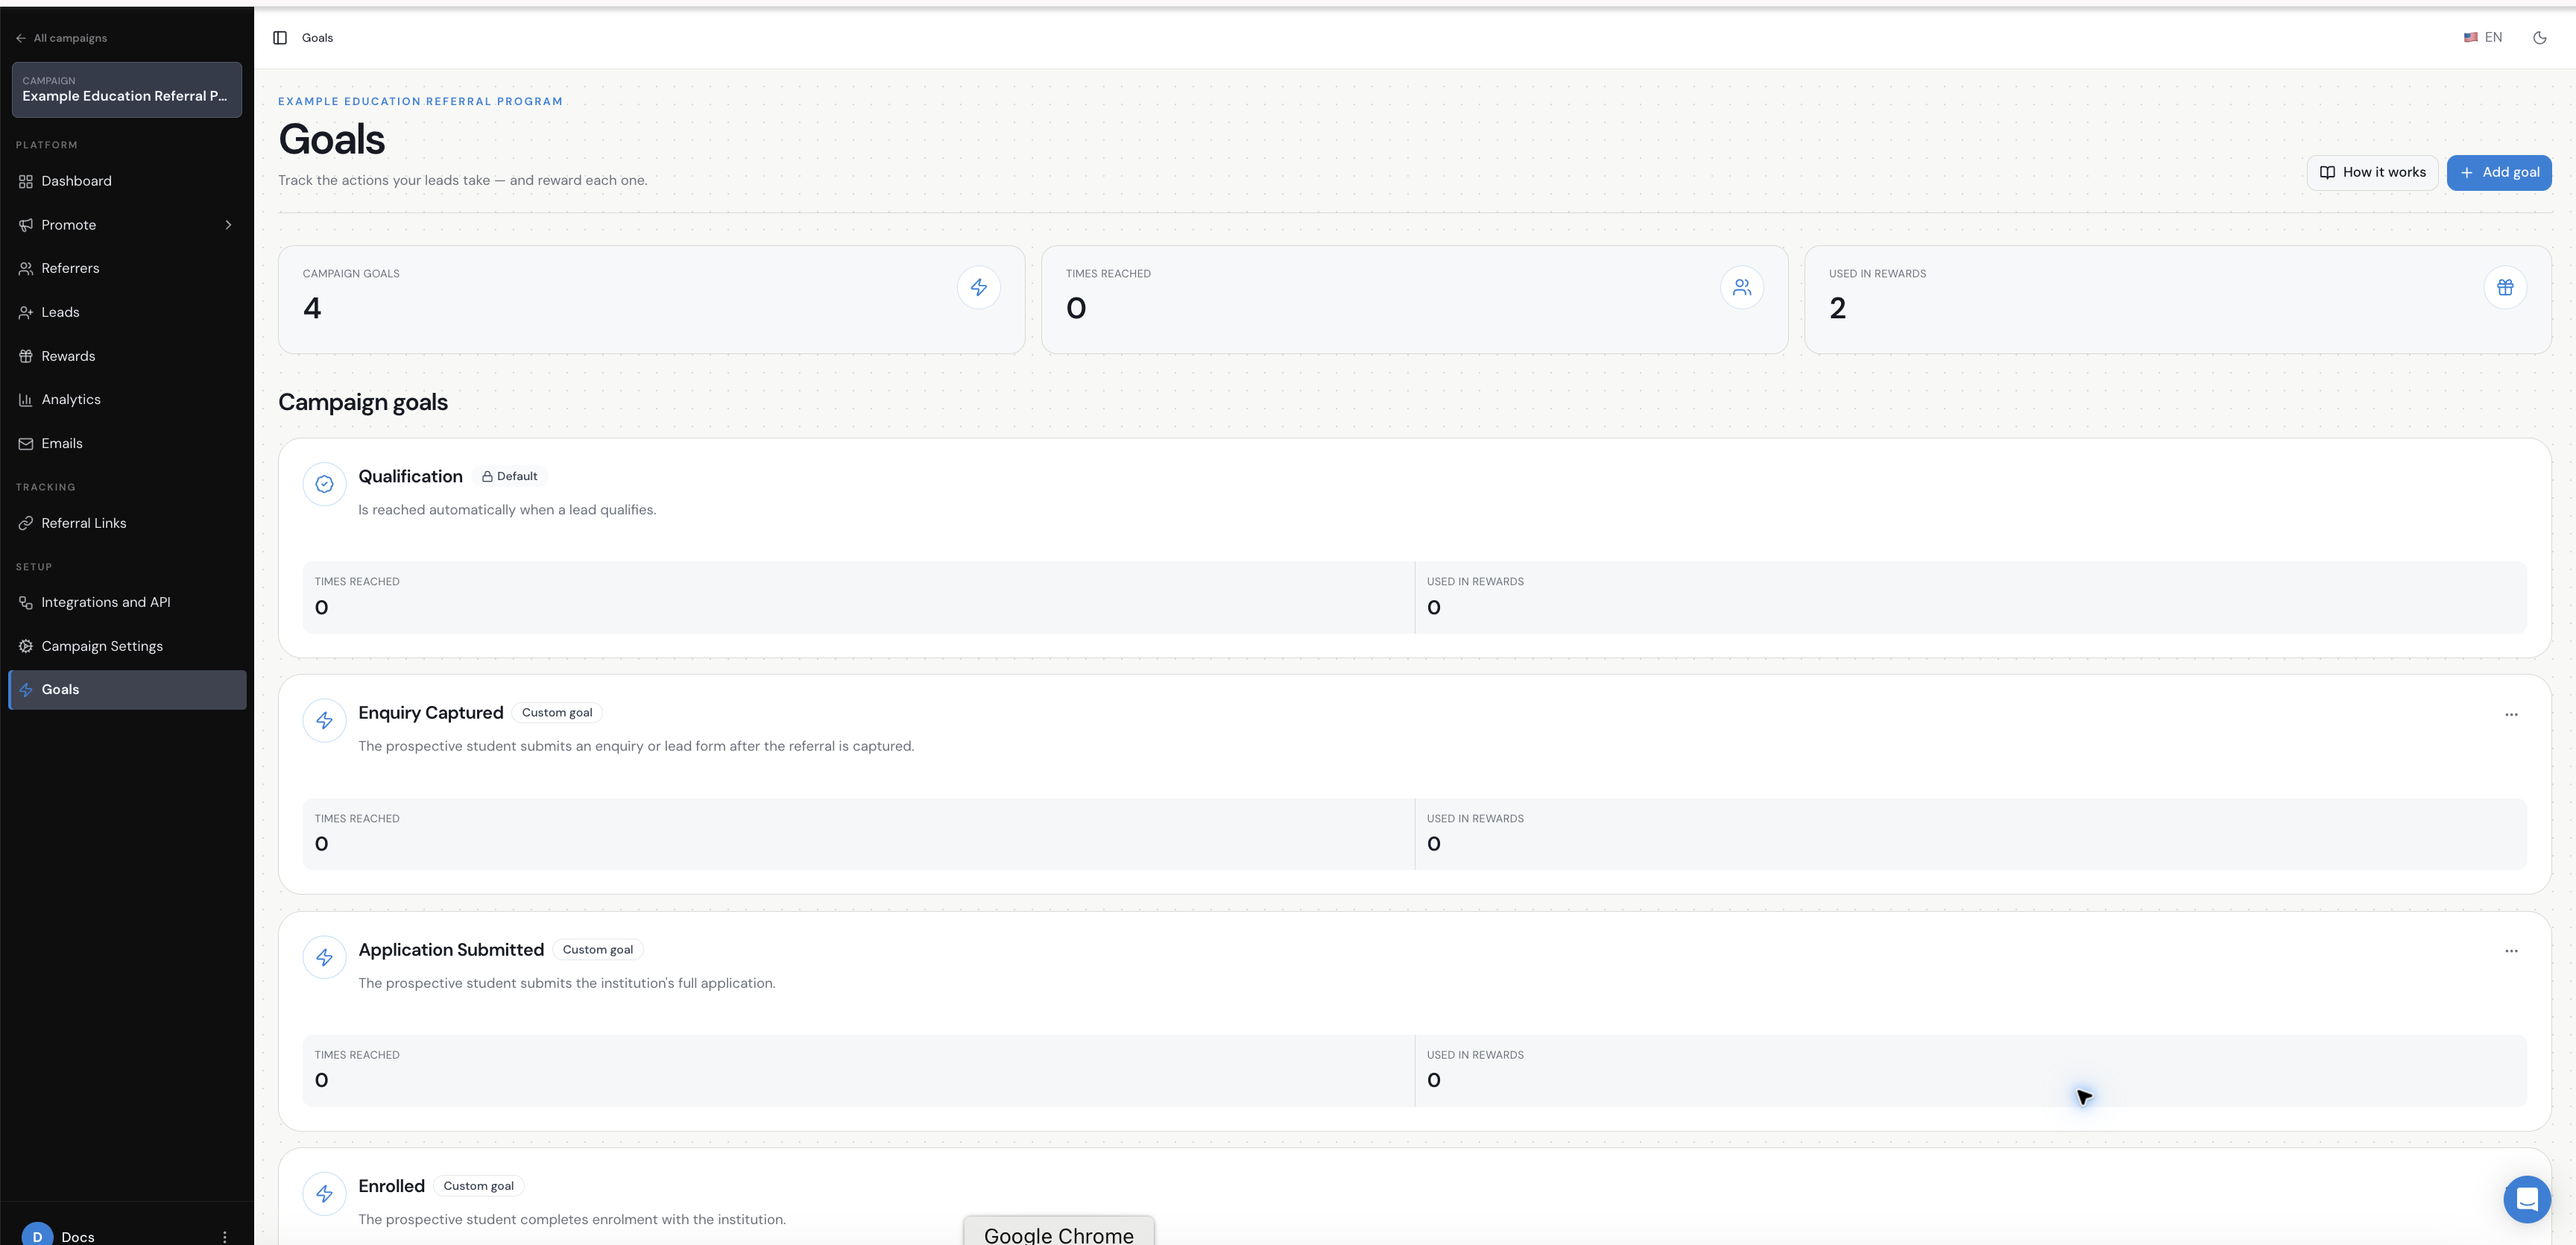The width and height of the screenshot is (2576, 1245).
Task: Open the campaign switcher card
Action: pyautogui.click(x=127, y=90)
